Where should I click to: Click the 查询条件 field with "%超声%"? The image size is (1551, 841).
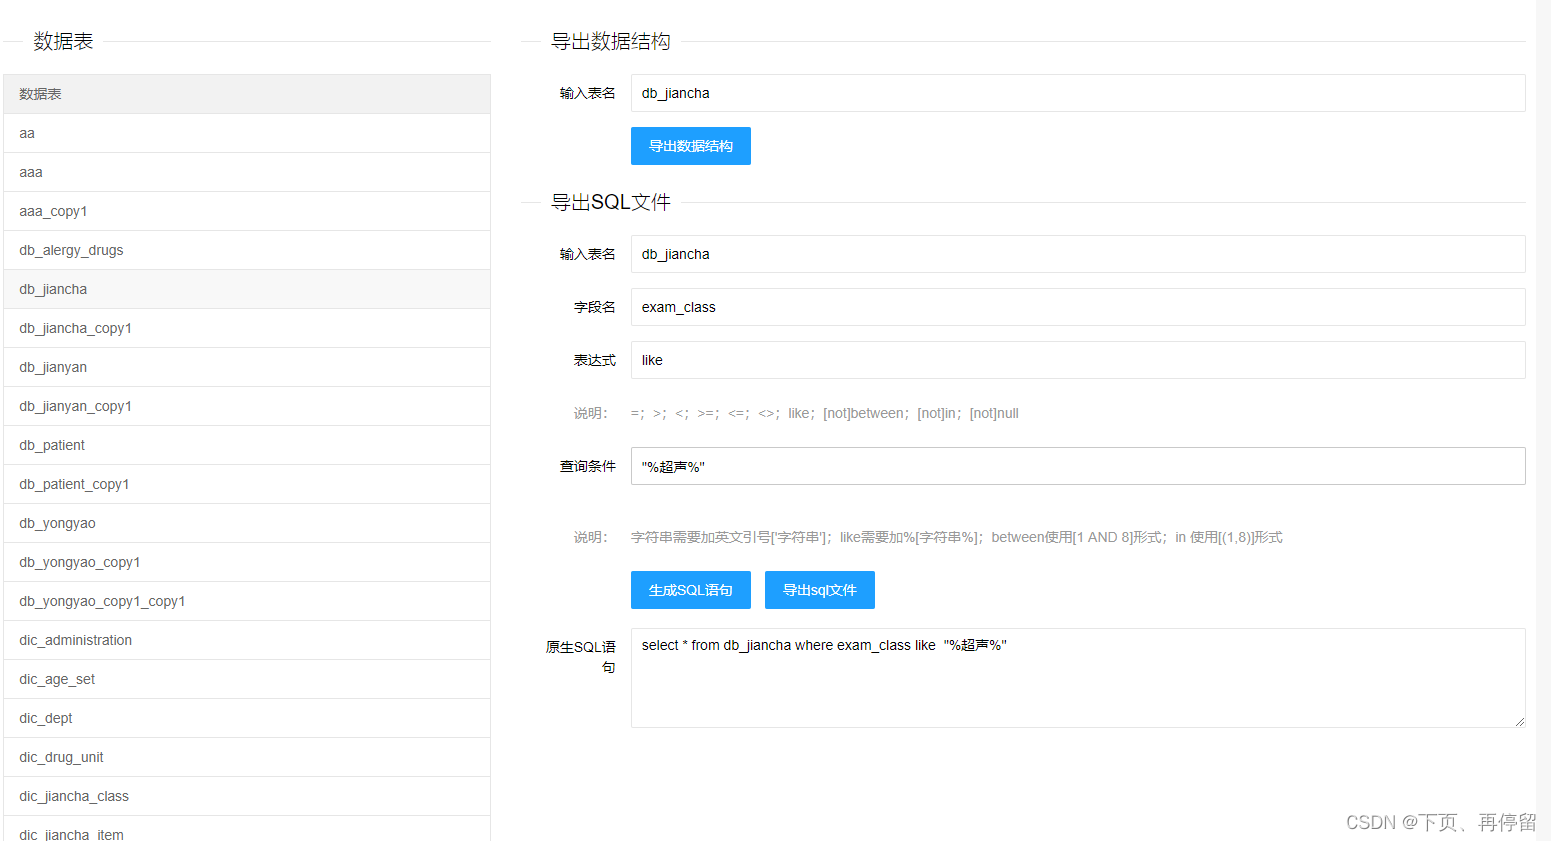[x=1078, y=466]
